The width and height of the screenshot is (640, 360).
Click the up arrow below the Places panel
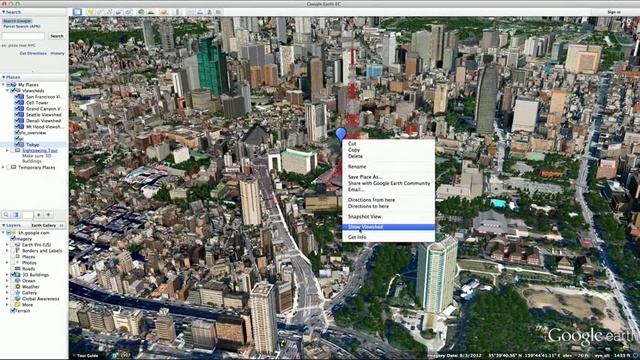38,214
